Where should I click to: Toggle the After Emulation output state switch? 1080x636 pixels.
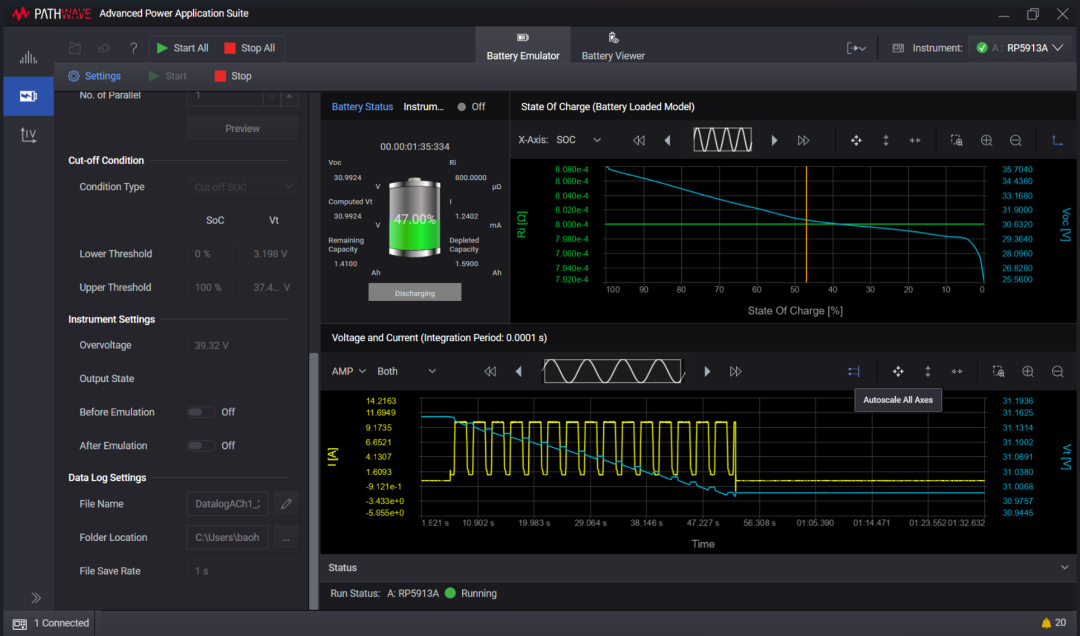tap(201, 446)
